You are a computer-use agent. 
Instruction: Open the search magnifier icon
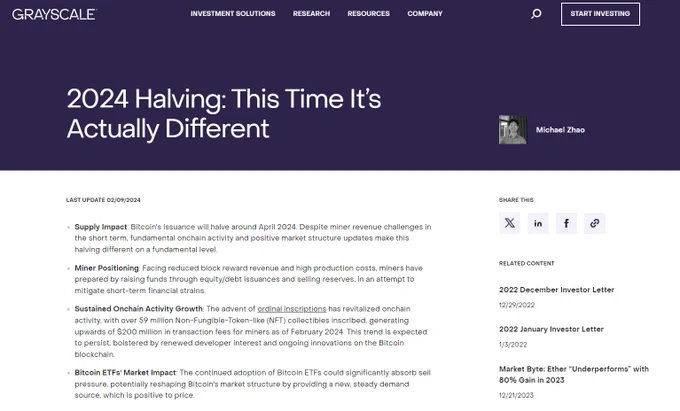coord(536,14)
